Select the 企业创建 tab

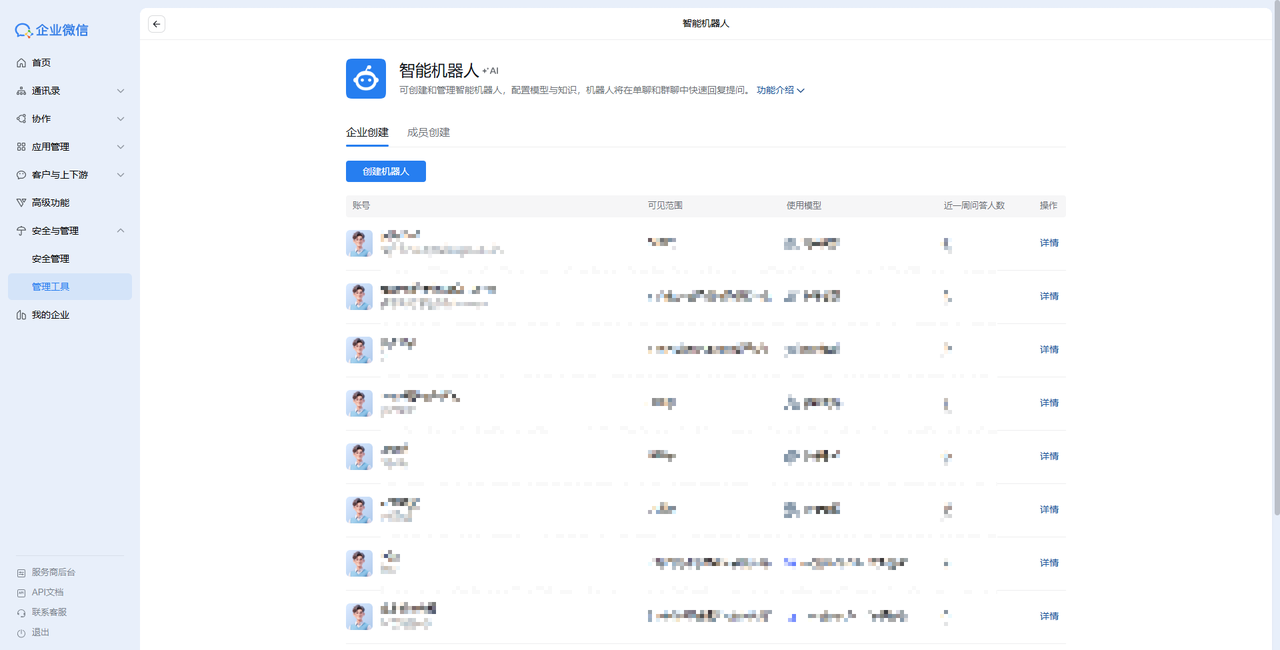tap(367, 132)
